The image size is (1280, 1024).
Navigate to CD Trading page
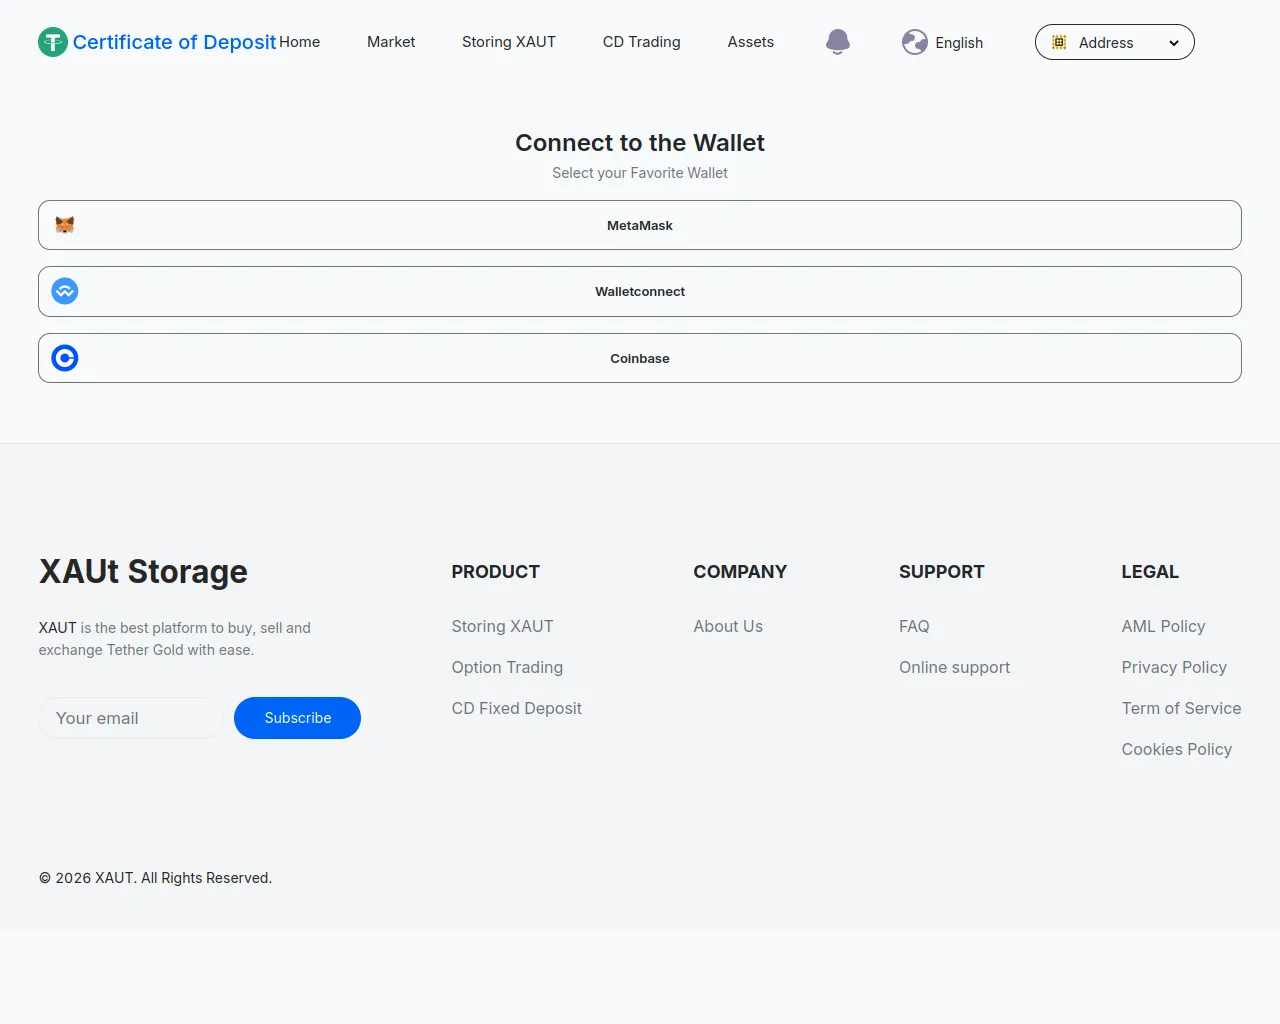click(x=641, y=42)
